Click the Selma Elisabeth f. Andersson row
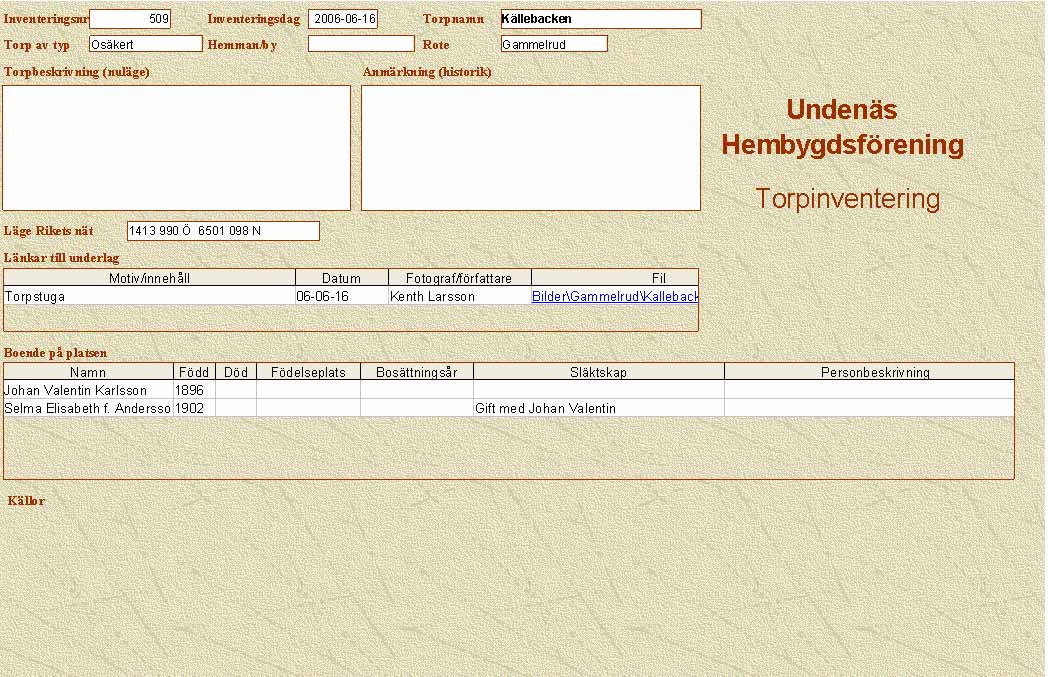This screenshot has height=677, width=1048. pyautogui.click(x=88, y=409)
